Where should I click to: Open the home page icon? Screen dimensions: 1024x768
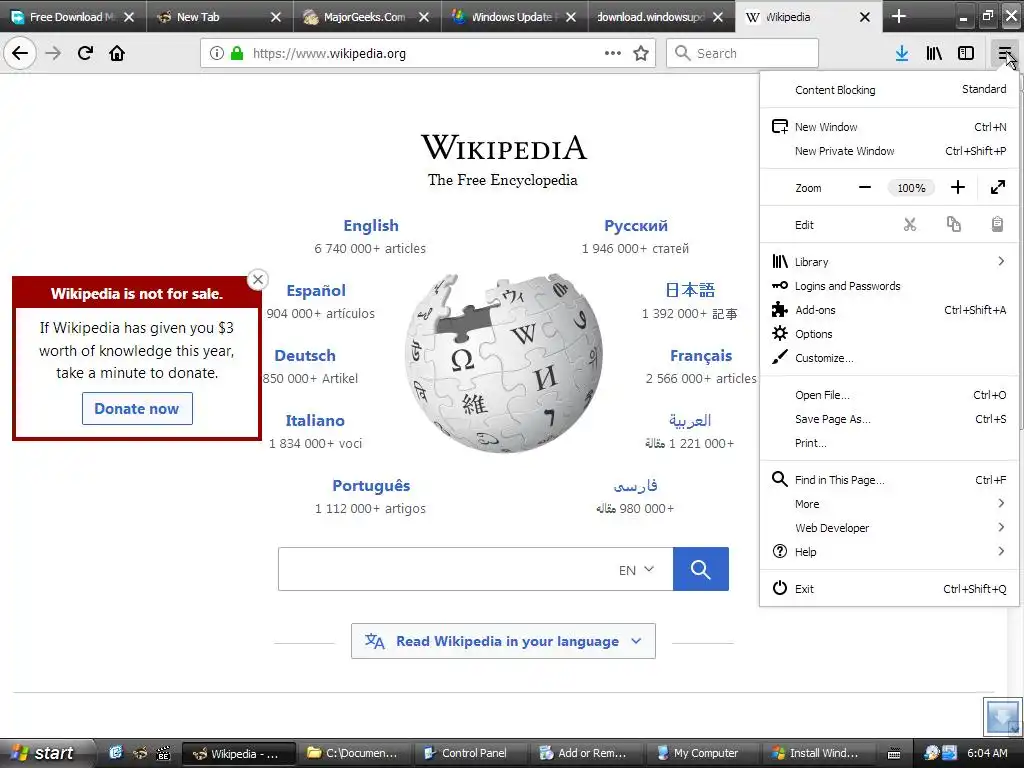coord(117,53)
